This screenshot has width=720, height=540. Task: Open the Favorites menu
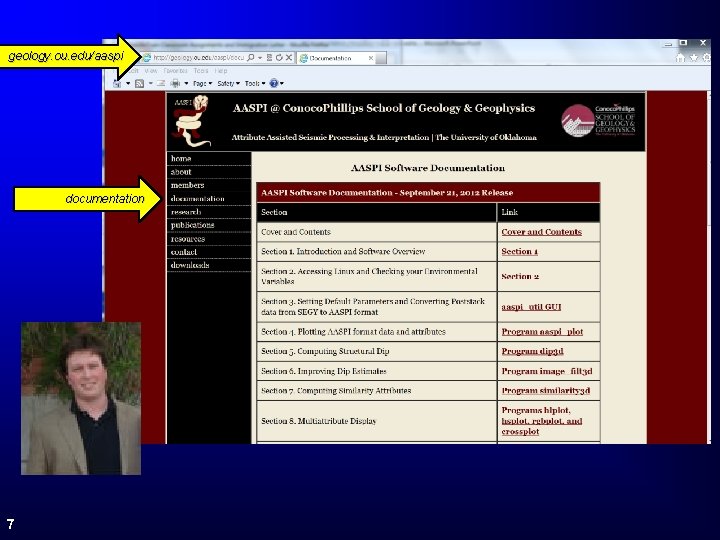point(175,71)
